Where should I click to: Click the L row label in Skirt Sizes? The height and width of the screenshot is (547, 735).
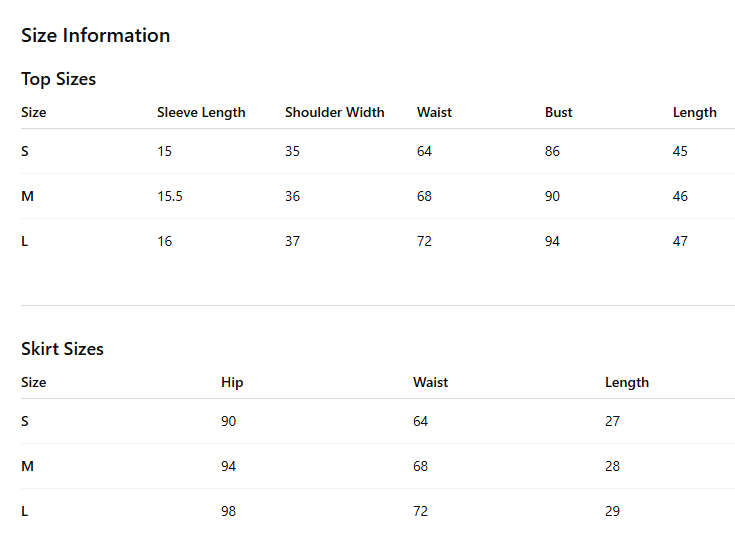pyautogui.click(x=24, y=511)
